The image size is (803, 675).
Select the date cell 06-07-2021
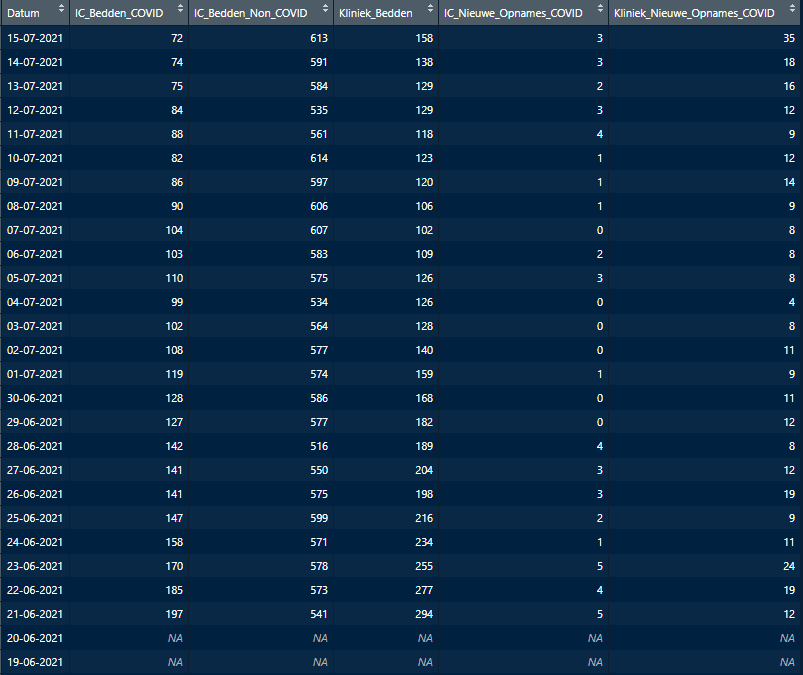[35, 255]
